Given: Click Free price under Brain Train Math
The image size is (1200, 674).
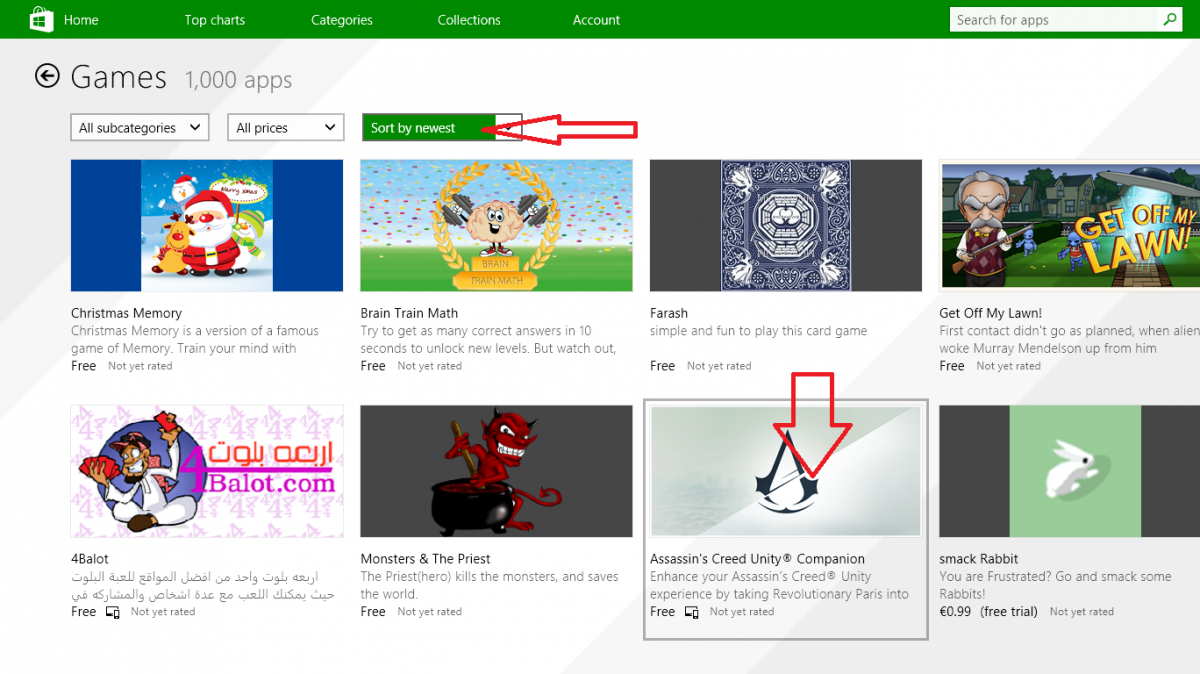Looking at the screenshot, I should point(373,366).
